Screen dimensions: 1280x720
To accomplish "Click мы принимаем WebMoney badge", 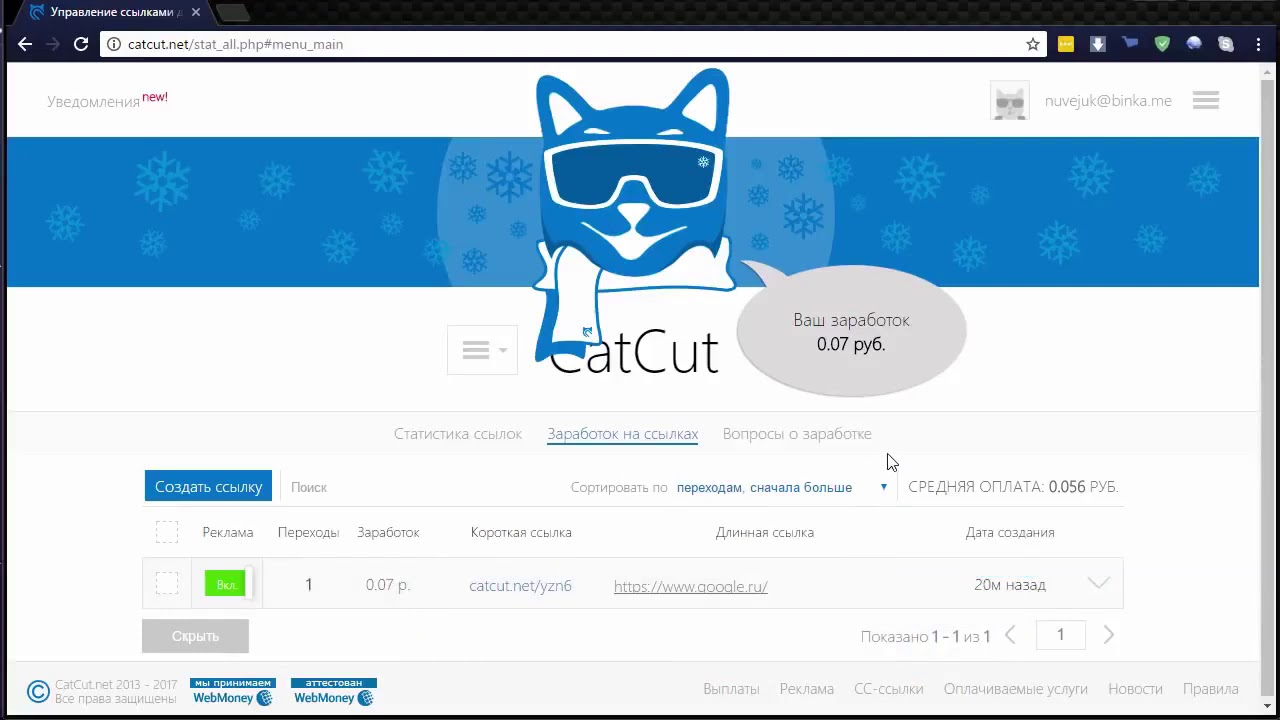I will [x=231, y=691].
